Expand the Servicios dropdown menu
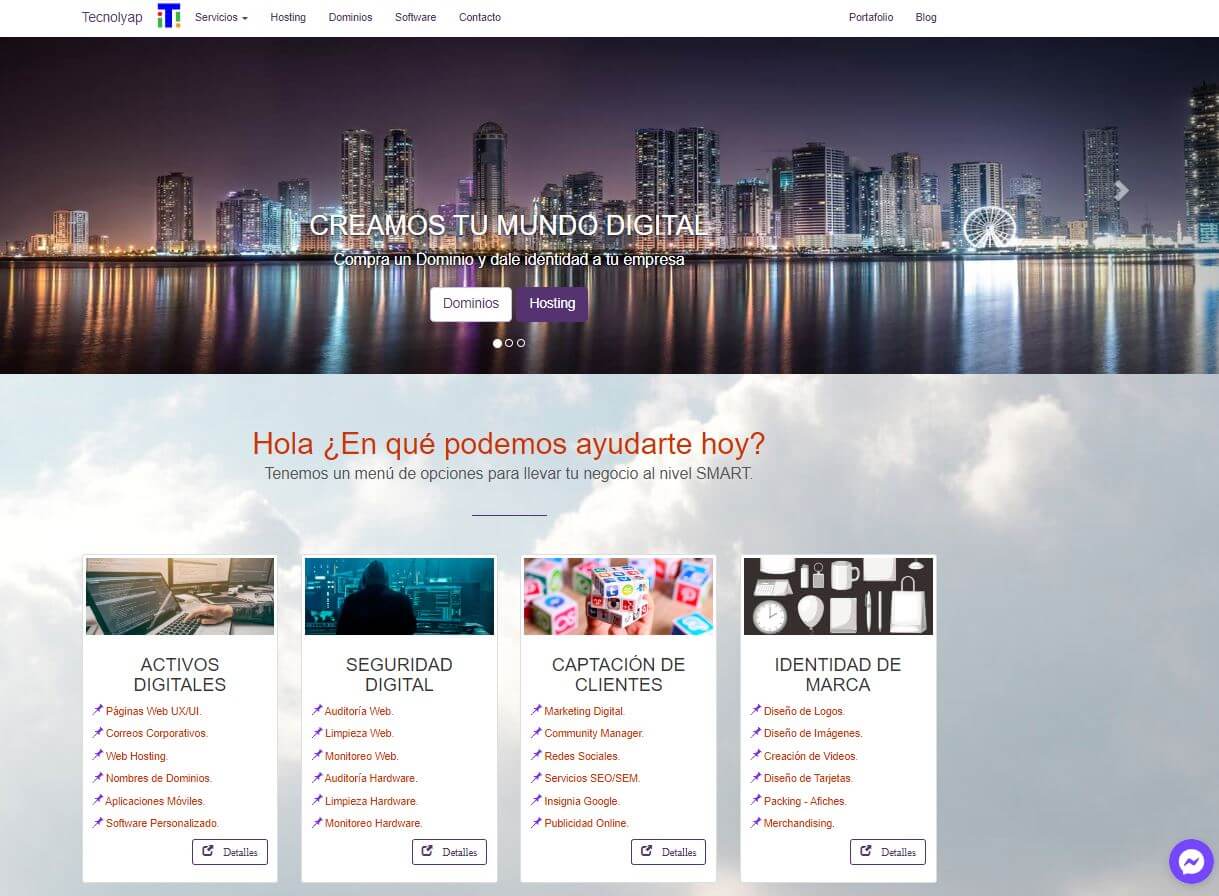1219x896 pixels. (221, 17)
